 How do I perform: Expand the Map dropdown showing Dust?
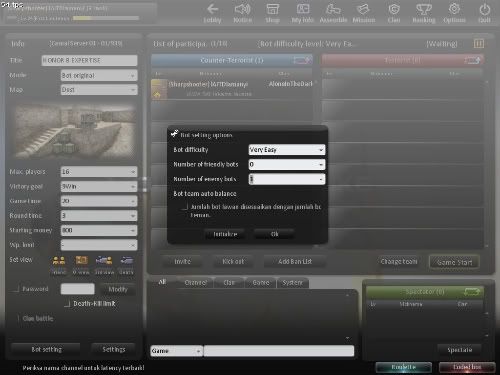tap(99, 90)
